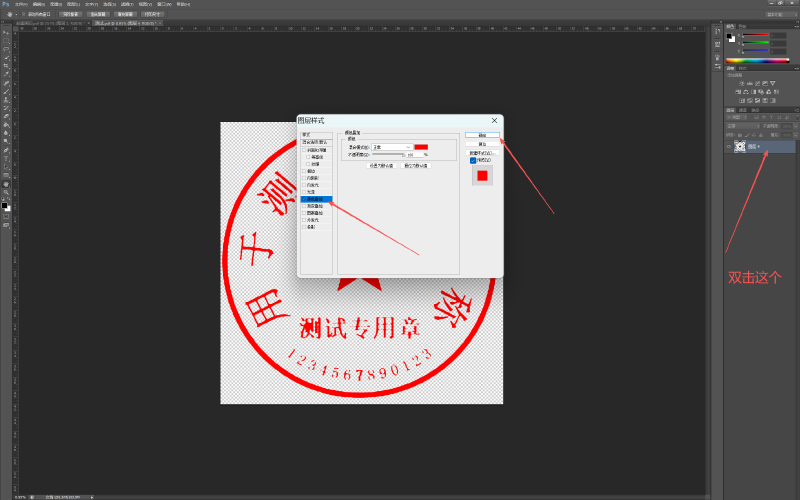Select the Rectangular Marquee tool
Viewport: 800px width, 500px height.
(6, 39)
